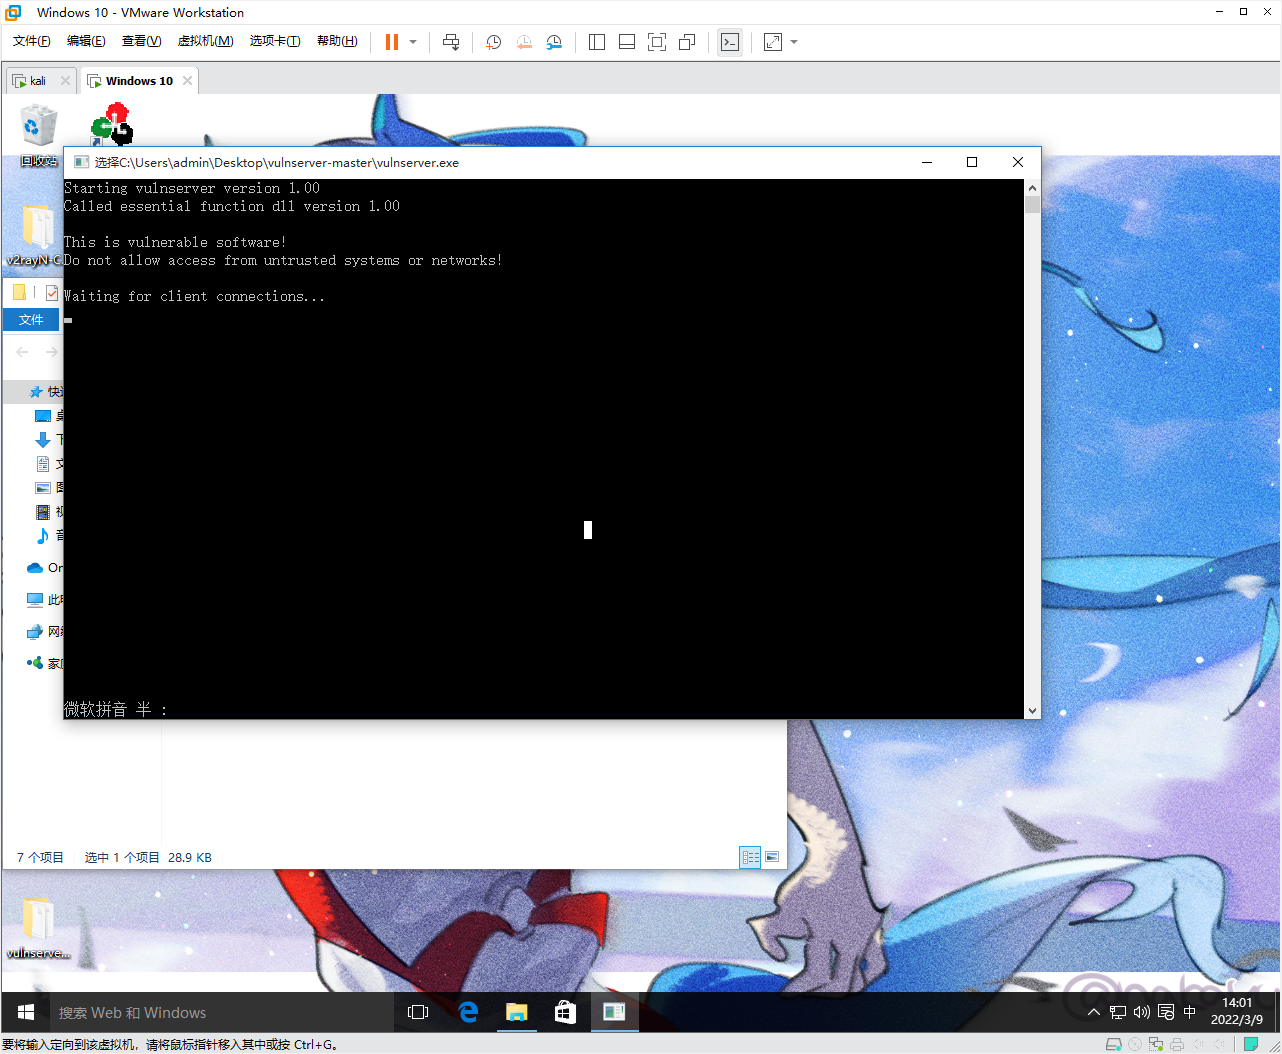Screen dimensions: 1282x1054
Task: Toggle the 中 input method indicator
Action: pyautogui.click(x=1190, y=1013)
